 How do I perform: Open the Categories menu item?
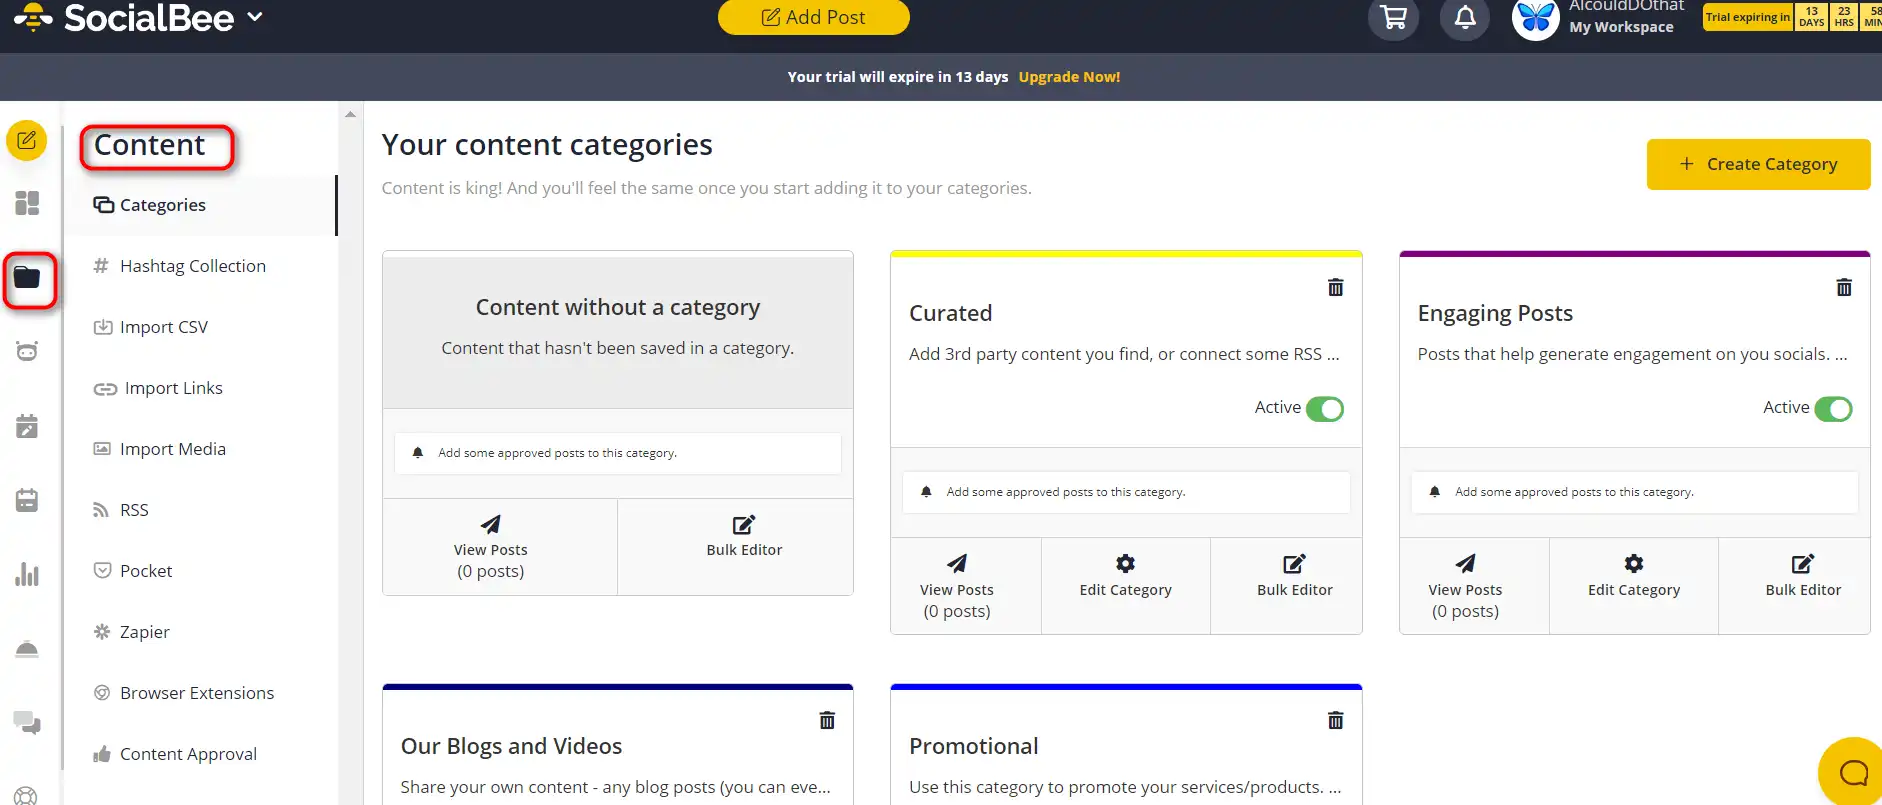203,205
